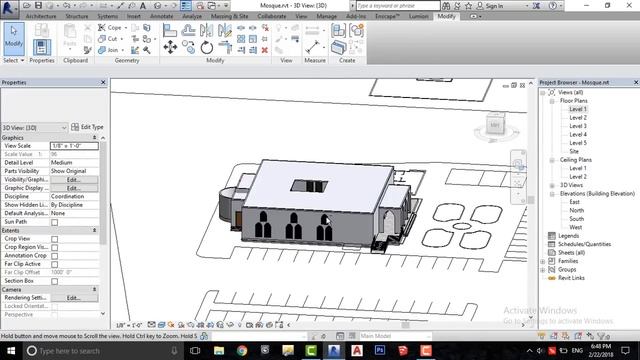Viewport: 640px width, 360px height.
Task: Activate the Copy tool in Modify panel
Action: point(188,47)
